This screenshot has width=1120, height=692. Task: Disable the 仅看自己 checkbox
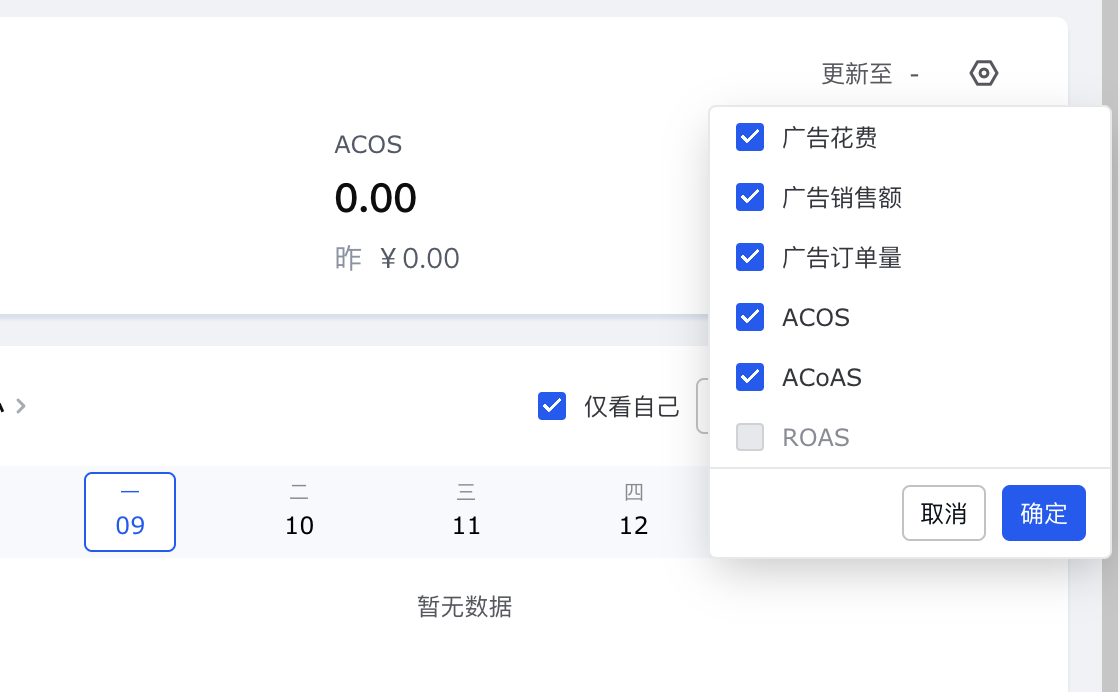point(552,406)
